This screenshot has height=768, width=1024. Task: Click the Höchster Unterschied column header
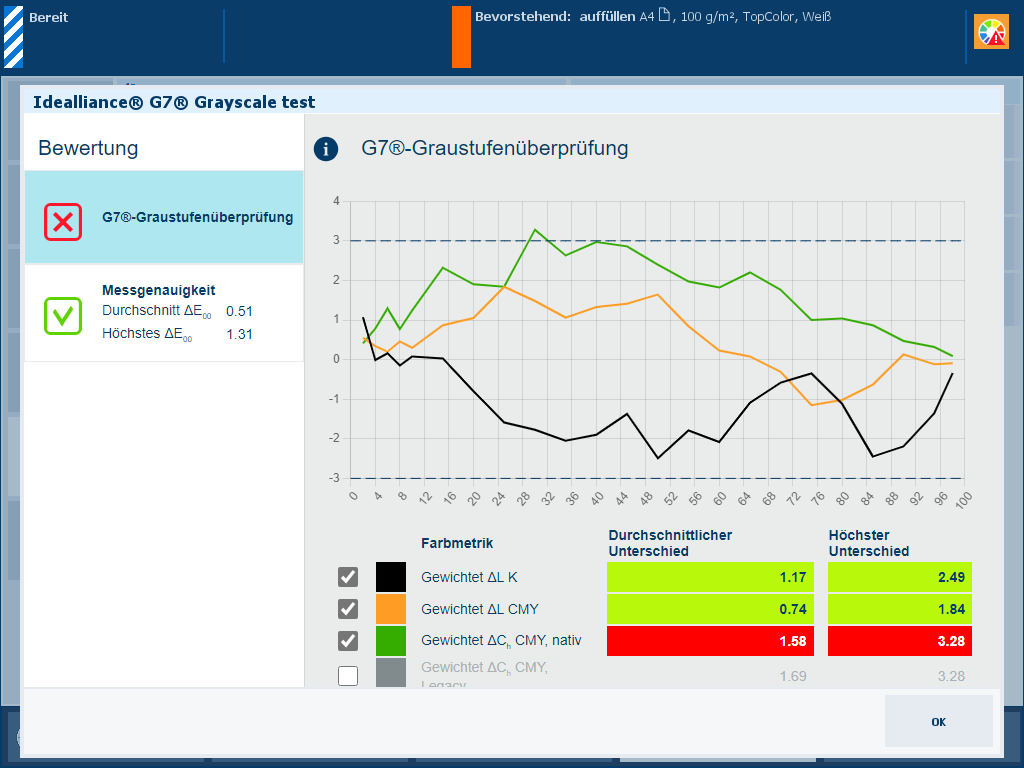pyautogui.click(x=869, y=543)
